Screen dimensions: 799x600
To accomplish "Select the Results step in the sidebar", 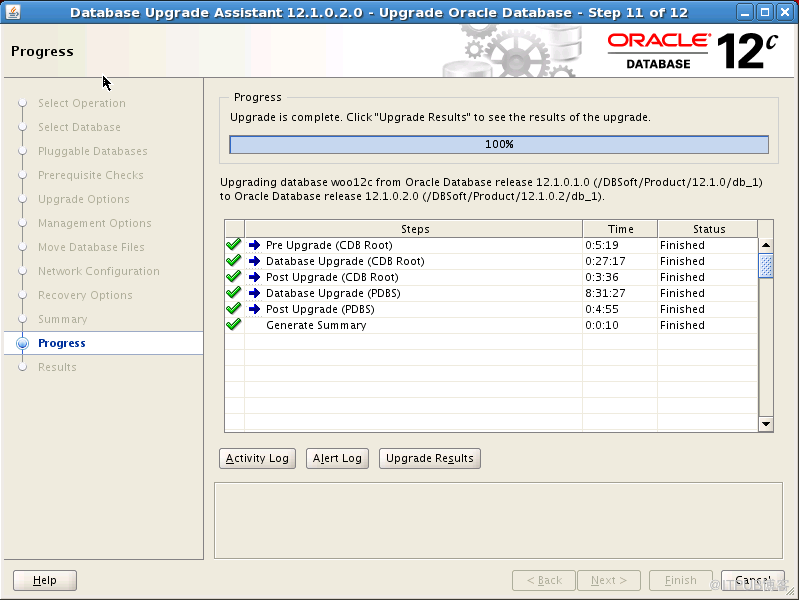I will pyautogui.click(x=57, y=367).
